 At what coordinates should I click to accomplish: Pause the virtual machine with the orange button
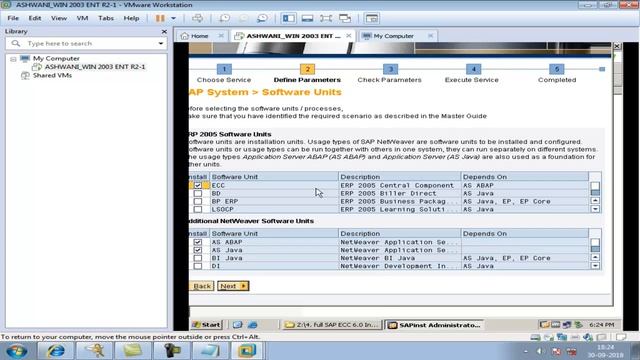tap(160, 18)
